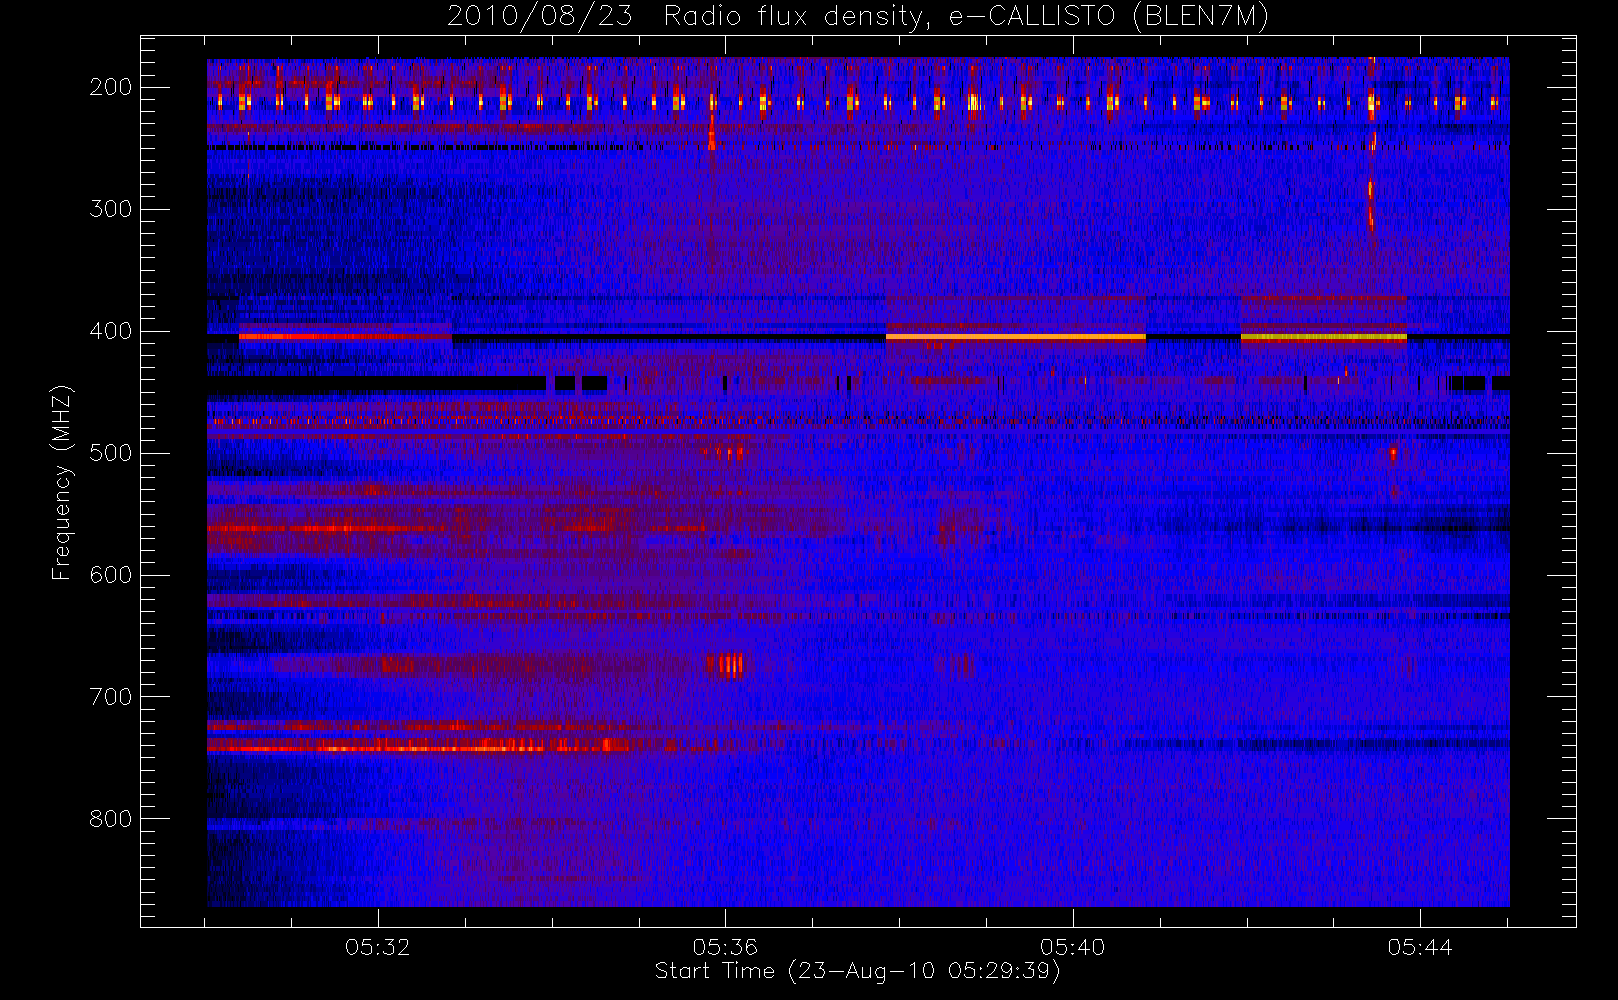Click the 200 frequency tick label
The height and width of the screenshot is (1000, 1618).
tap(111, 87)
